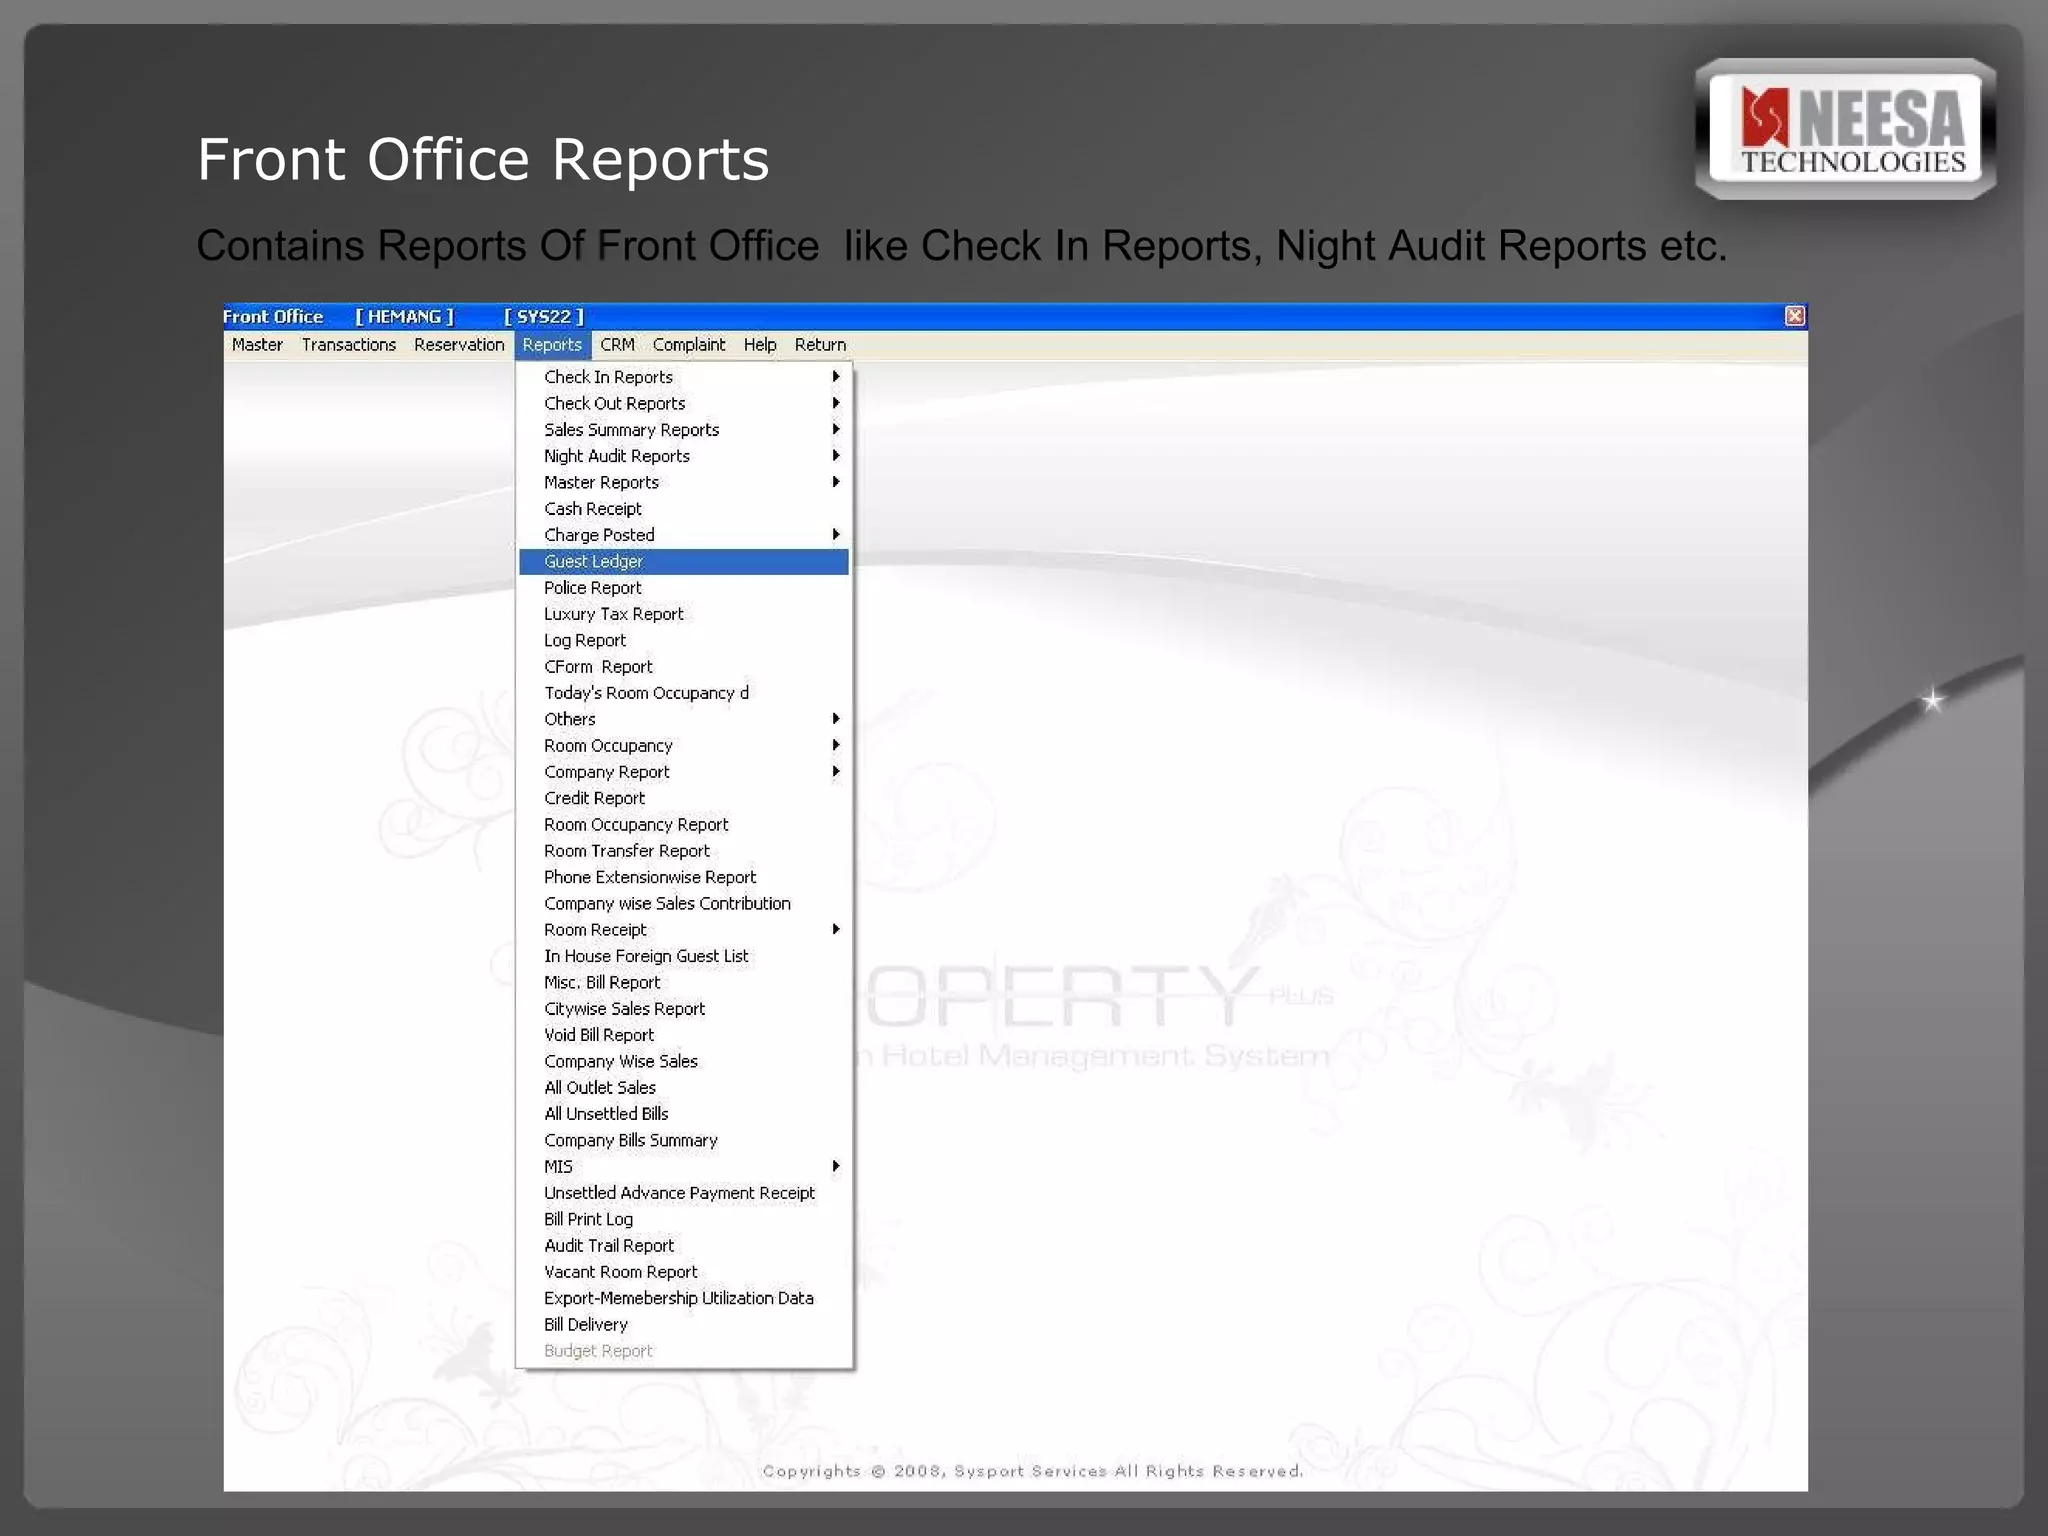The image size is (2048, 1536).
Task: Click the Return menu item
Action: pyautogui.click(x=820, y=345)
